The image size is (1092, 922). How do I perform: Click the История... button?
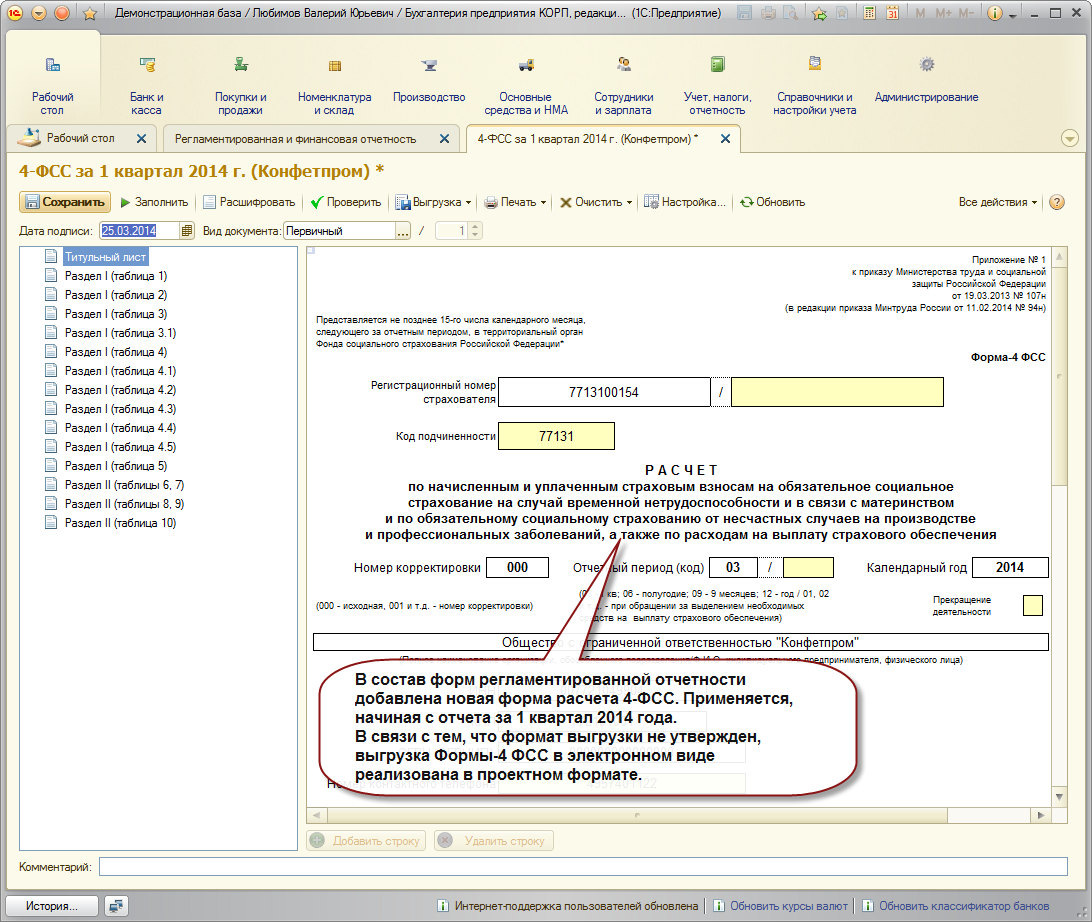coord(52,906)
